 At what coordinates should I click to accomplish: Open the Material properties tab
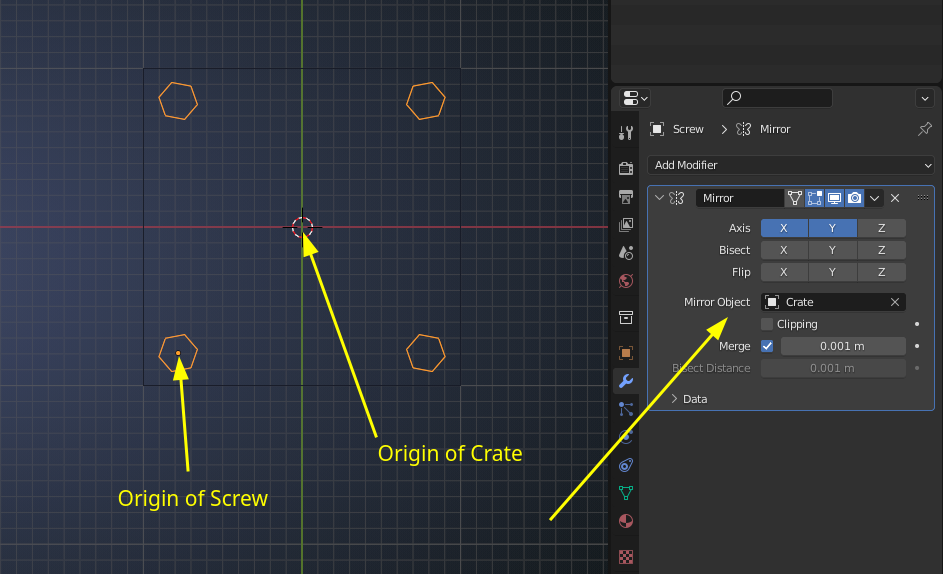(626, 521)
